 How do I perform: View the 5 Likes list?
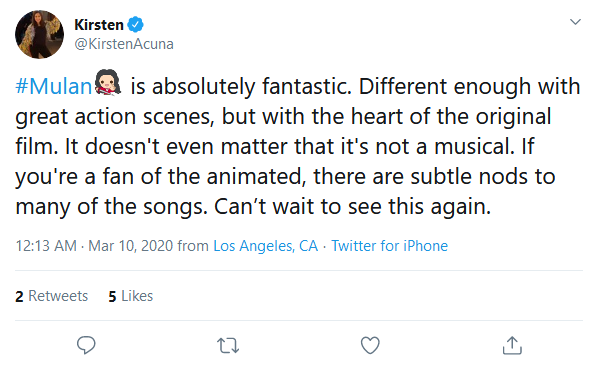click(x=130, y=296)
